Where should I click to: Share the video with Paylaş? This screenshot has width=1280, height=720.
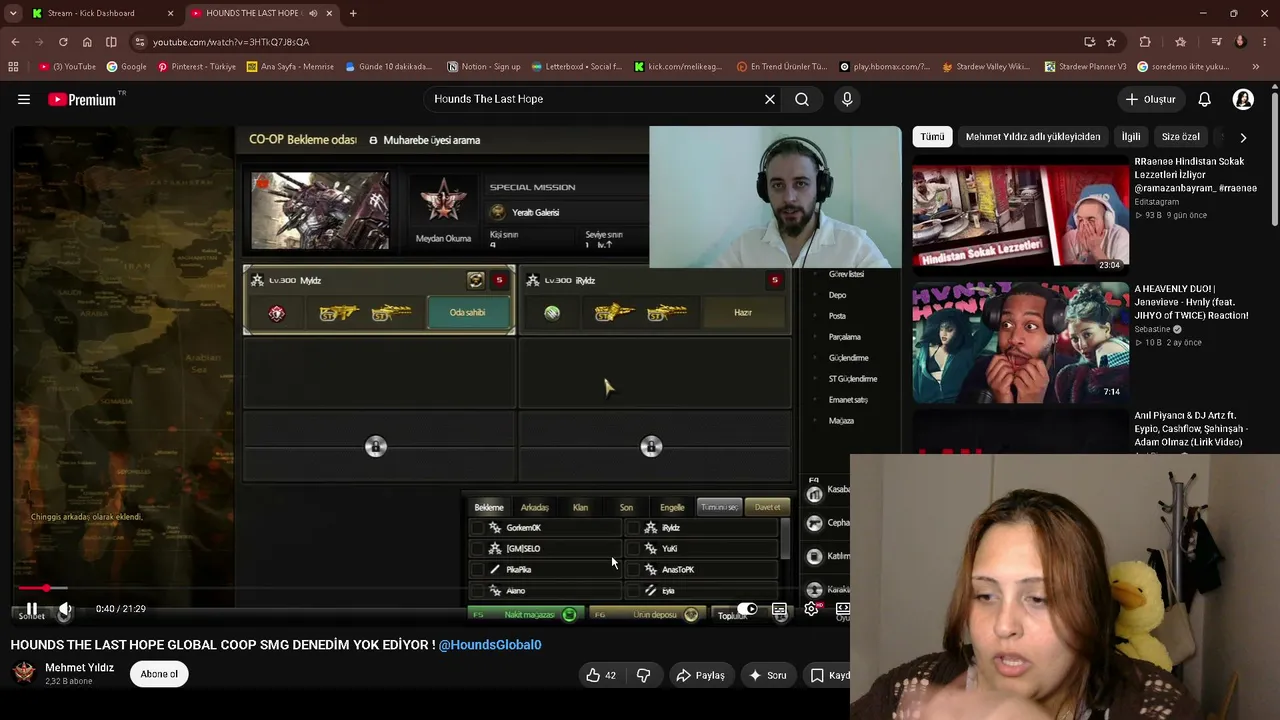pos(700,675)
